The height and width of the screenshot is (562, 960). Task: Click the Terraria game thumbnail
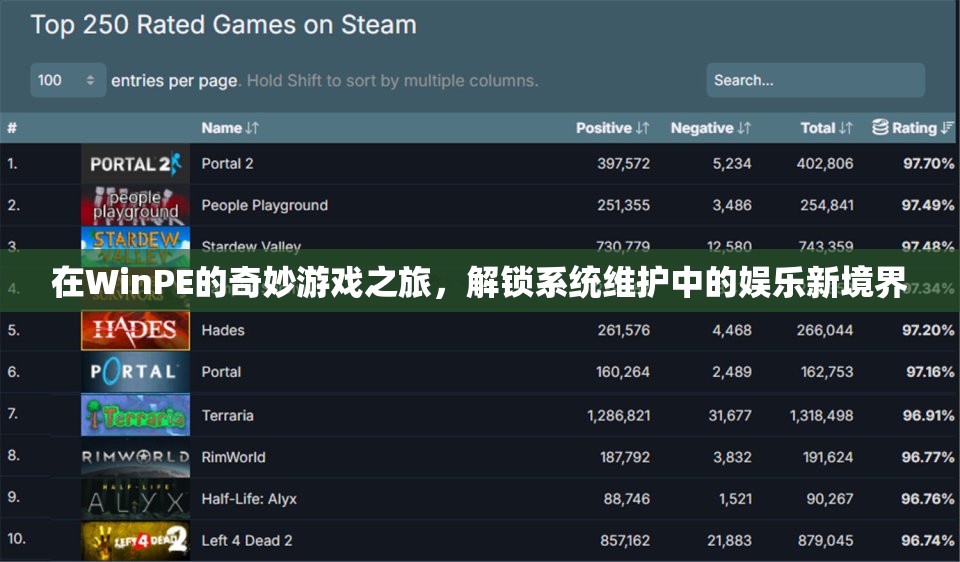(x=135, y=415)
